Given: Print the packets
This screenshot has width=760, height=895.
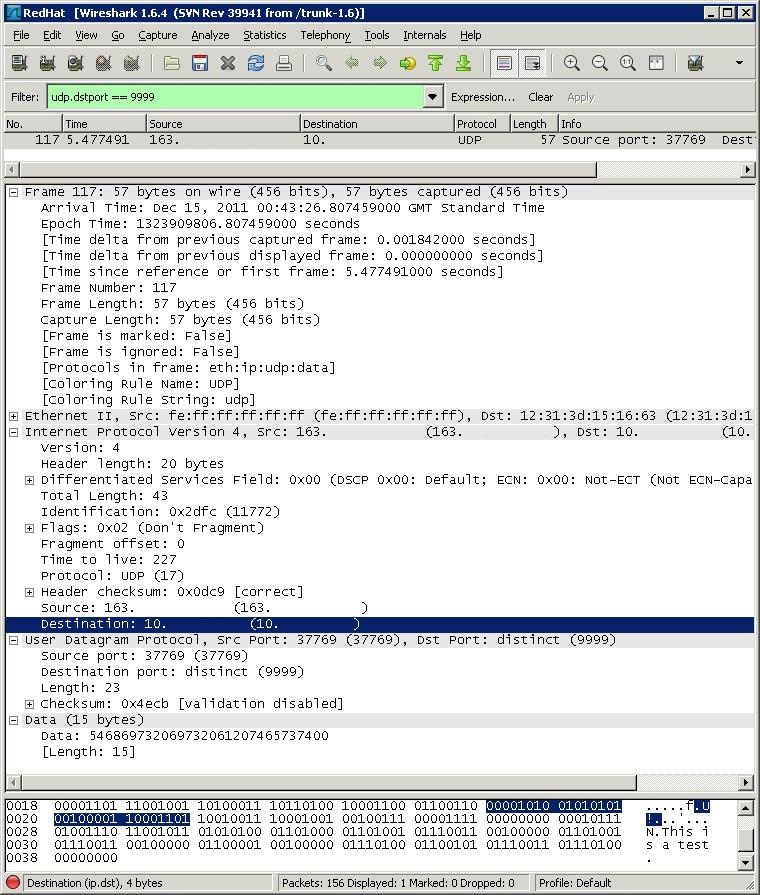Looking at the screenshot, I should (x=284, y=63).
